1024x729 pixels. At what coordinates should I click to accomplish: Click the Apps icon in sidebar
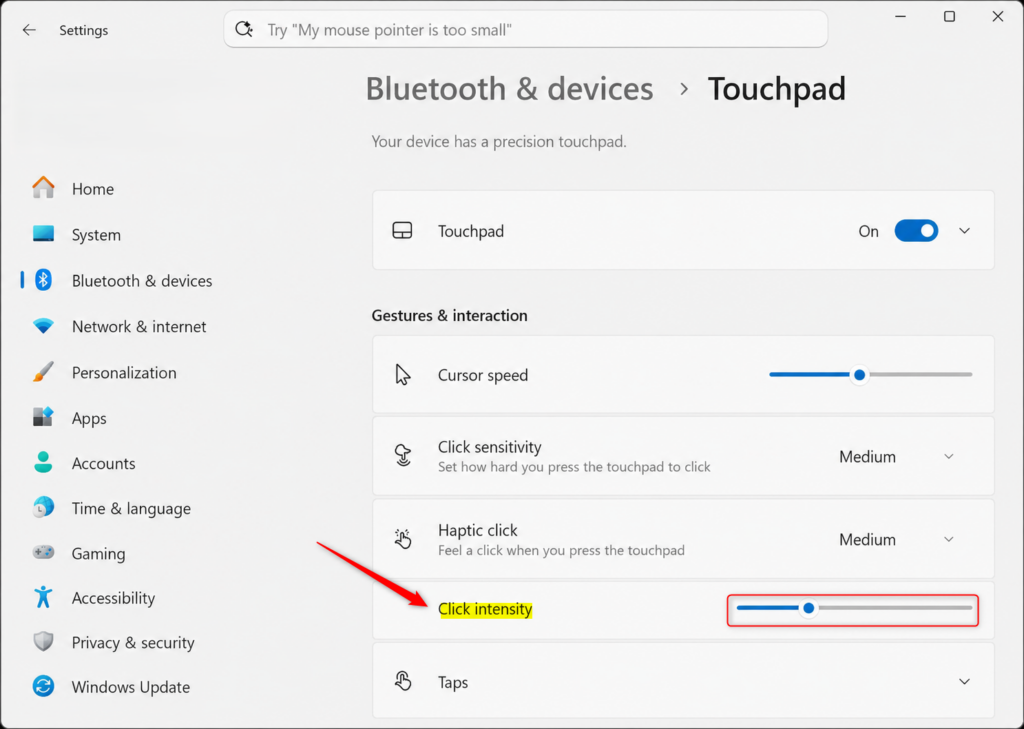(43, 417)
